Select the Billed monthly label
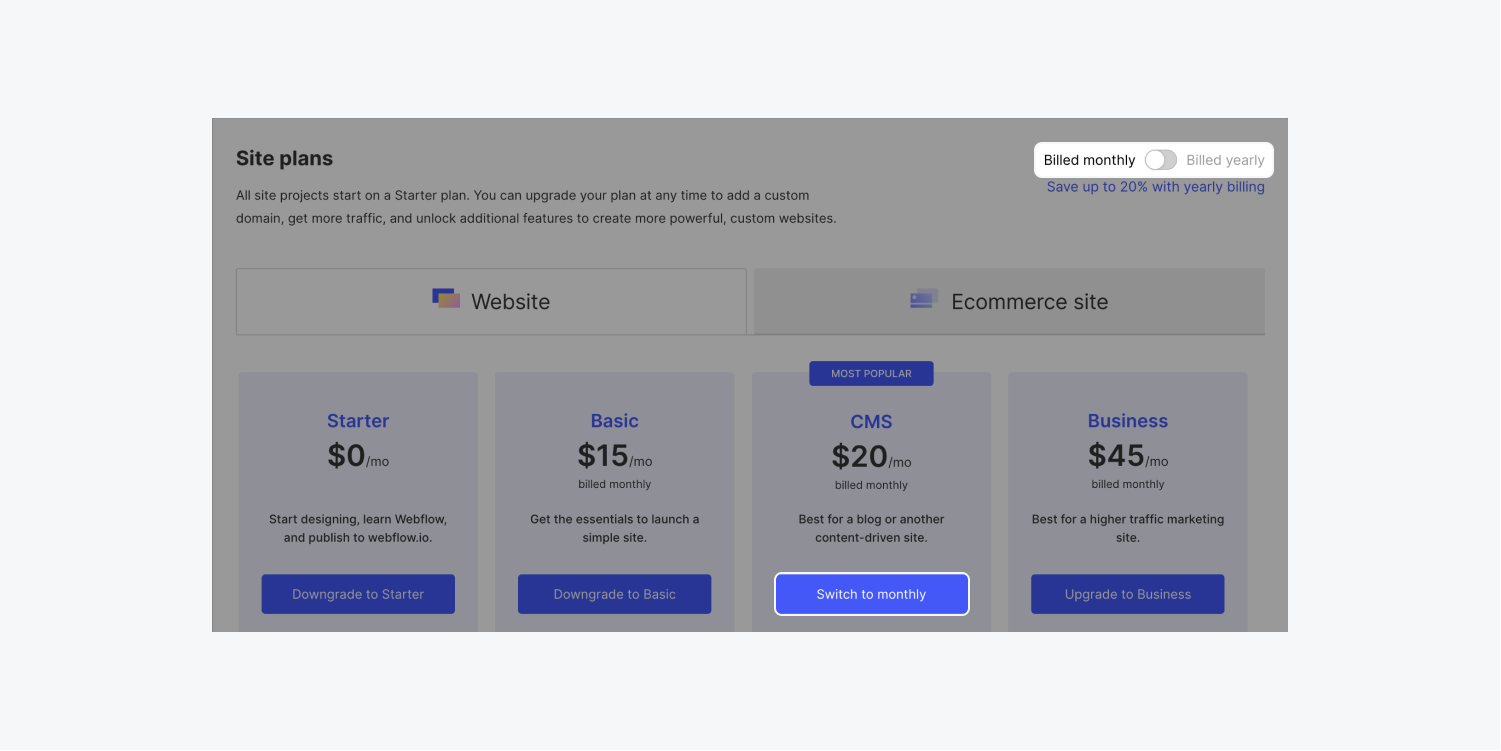This screenshot has width=1501, height=751. [1089, 160]
